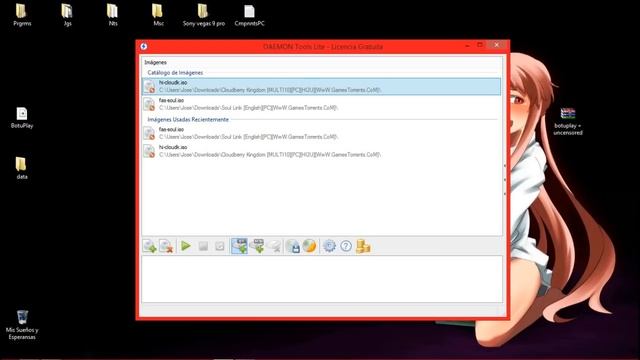This screenshot has width=640, height=360.
Task: Click the Catálogo de Imágenes group header
Action: [x=175, y=73]
